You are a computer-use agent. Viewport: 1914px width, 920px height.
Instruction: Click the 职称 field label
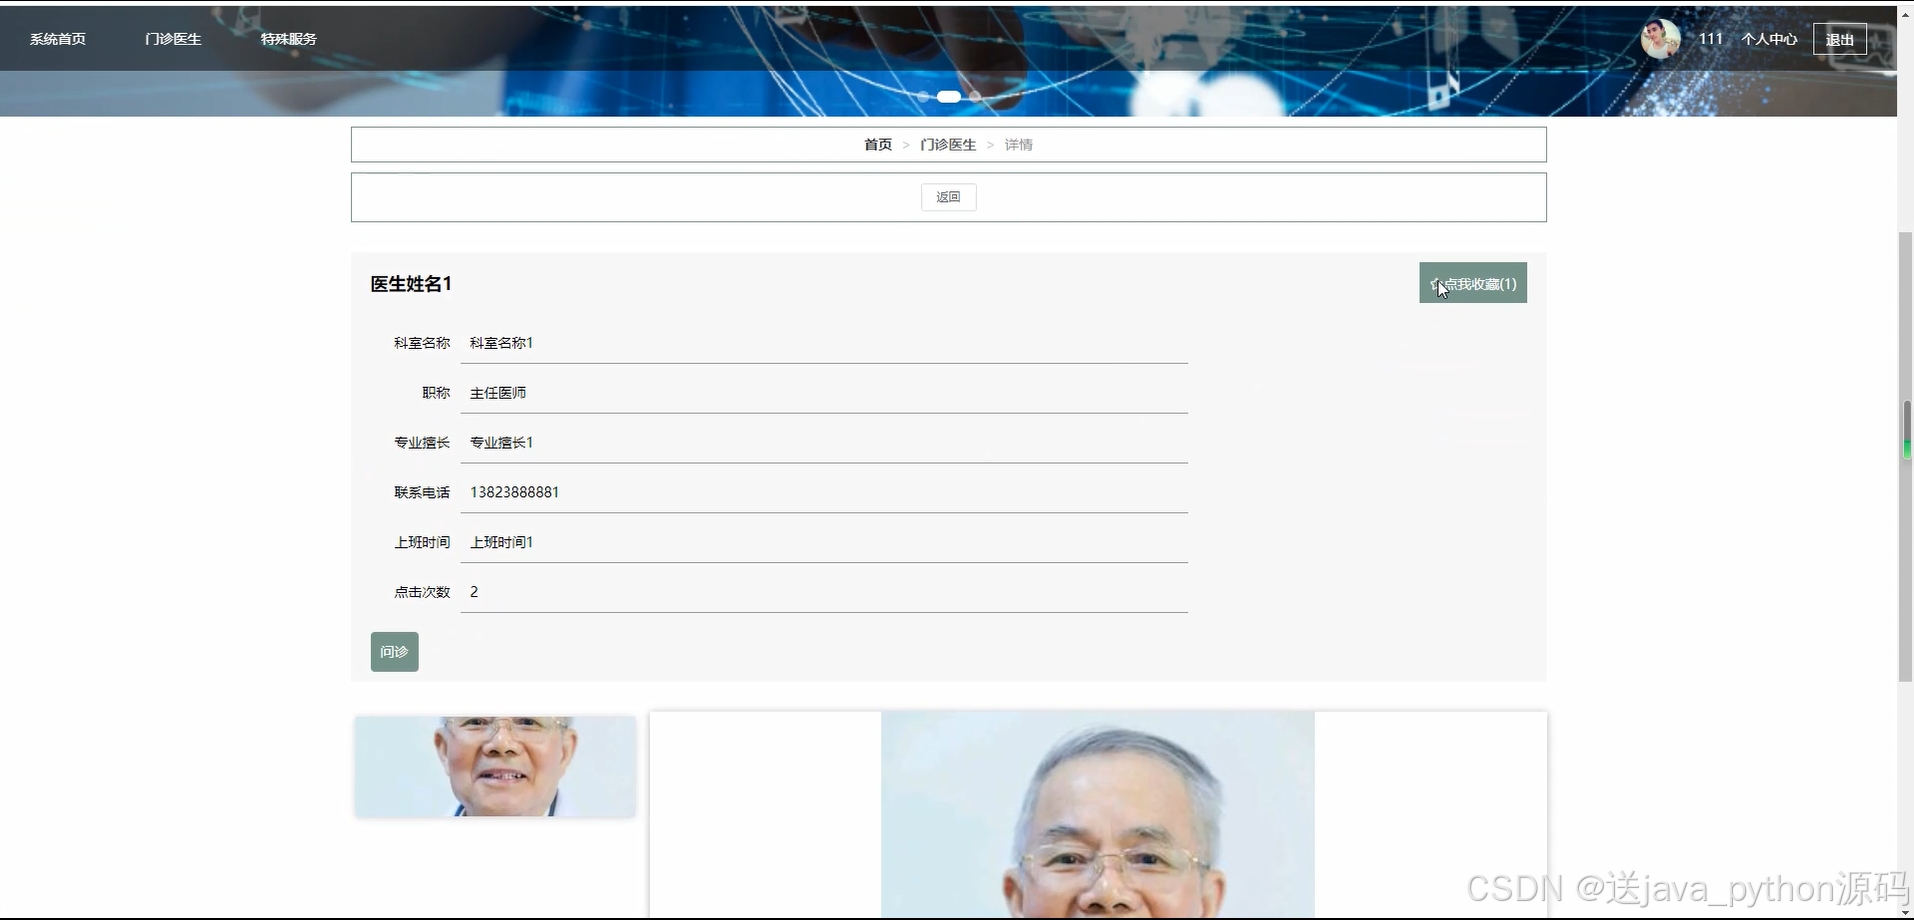(436, 393)
